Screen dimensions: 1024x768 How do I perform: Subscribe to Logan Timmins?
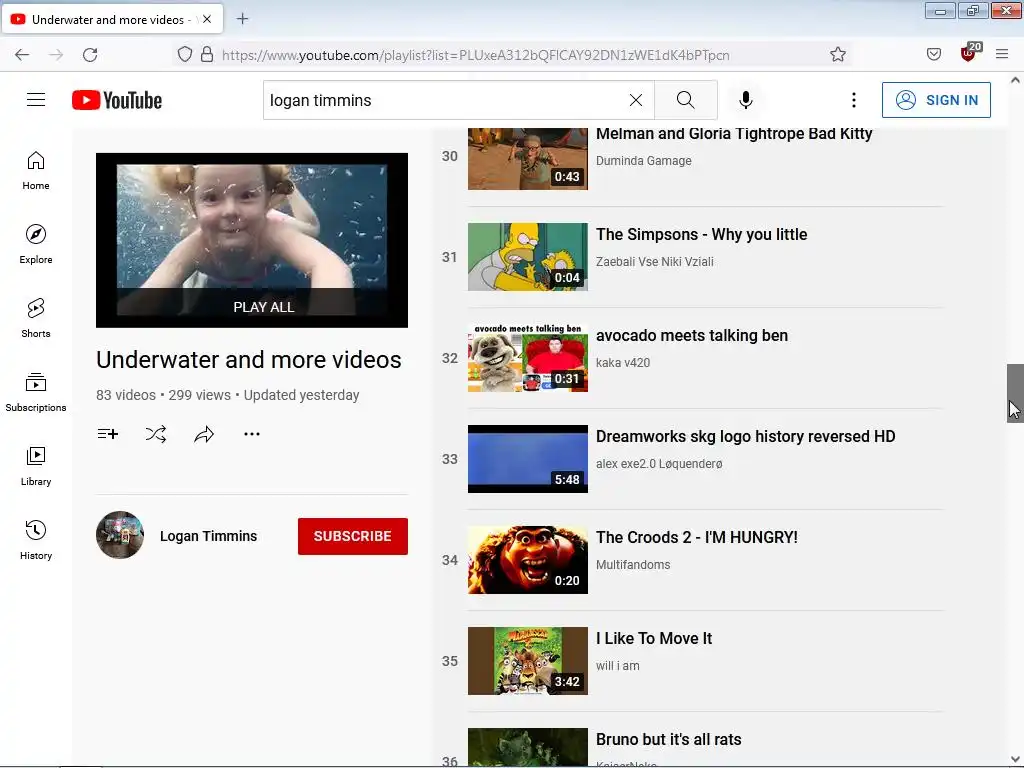(x=353, y=536)
